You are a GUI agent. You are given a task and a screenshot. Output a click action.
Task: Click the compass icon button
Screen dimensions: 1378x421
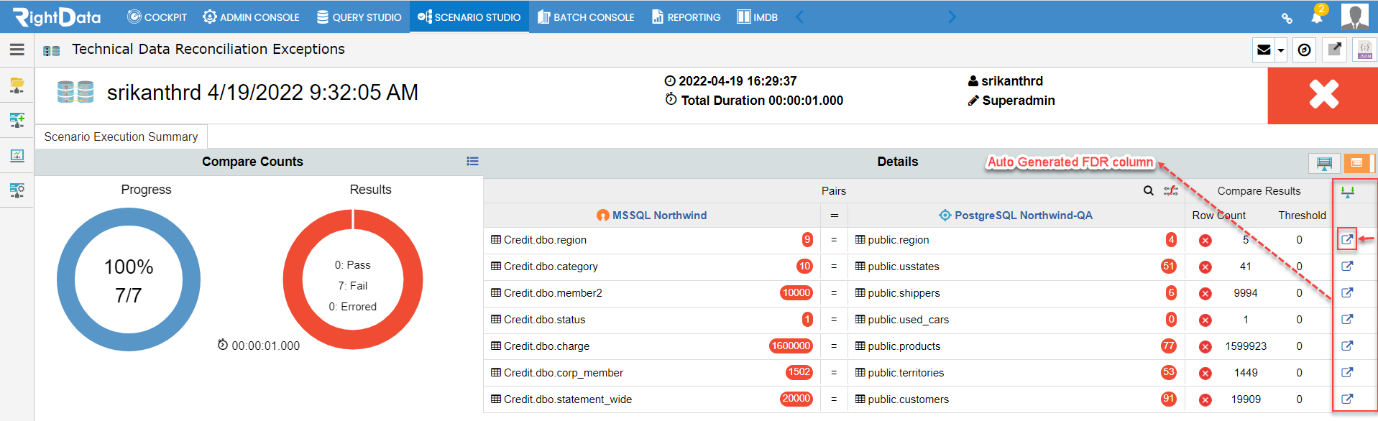[1303, 50]
